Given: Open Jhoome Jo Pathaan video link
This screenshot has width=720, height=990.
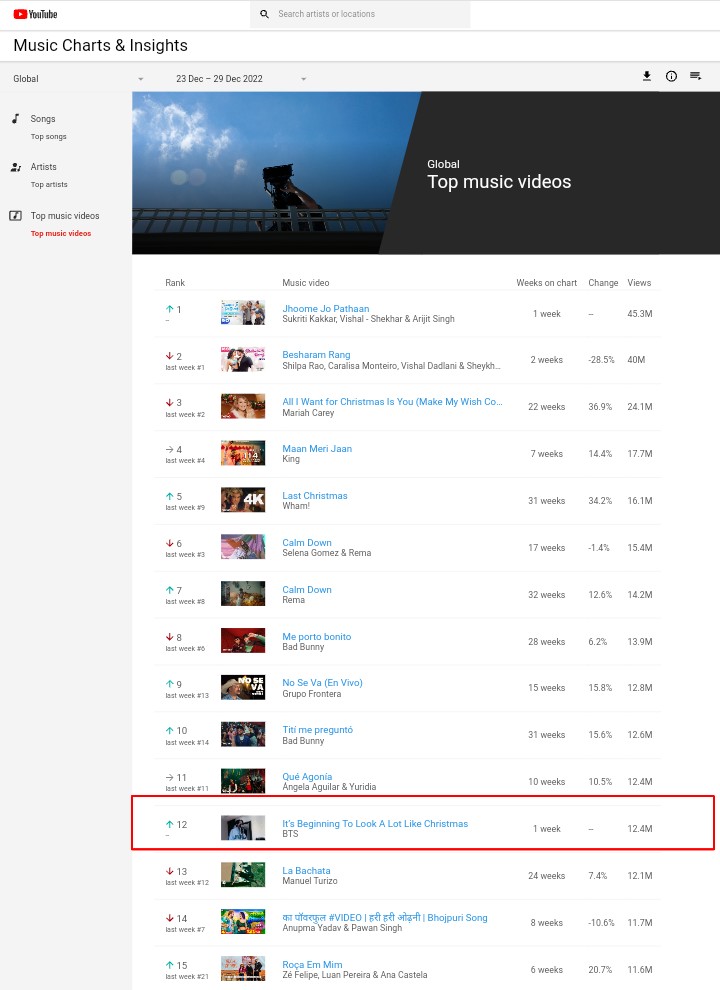Looking at the screenshot, I should pyautogui.click(x=326, y=309).
